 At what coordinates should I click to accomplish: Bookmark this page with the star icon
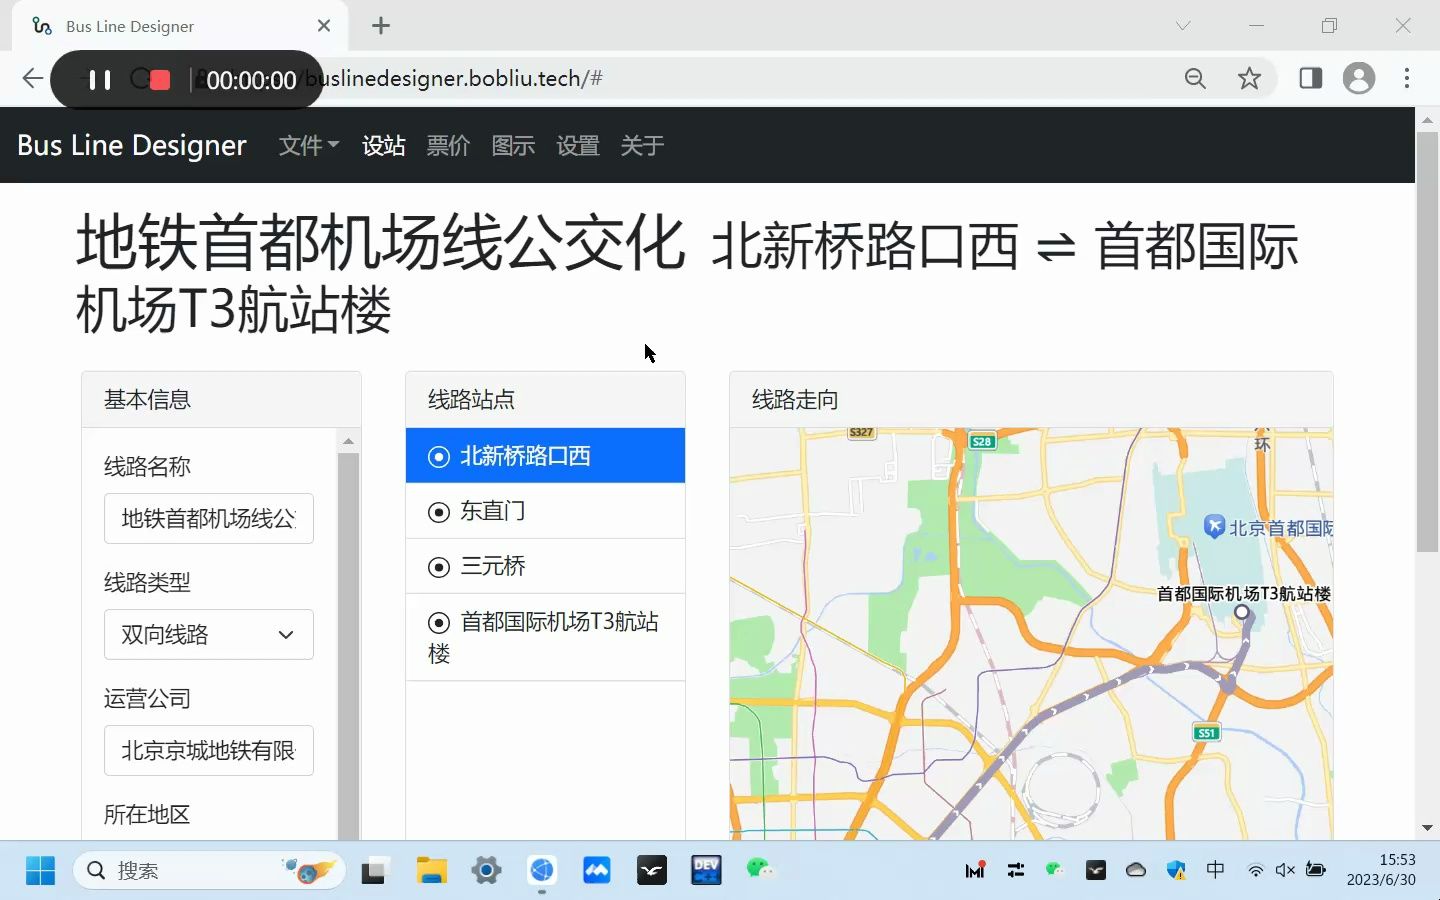click(1249, 78)
